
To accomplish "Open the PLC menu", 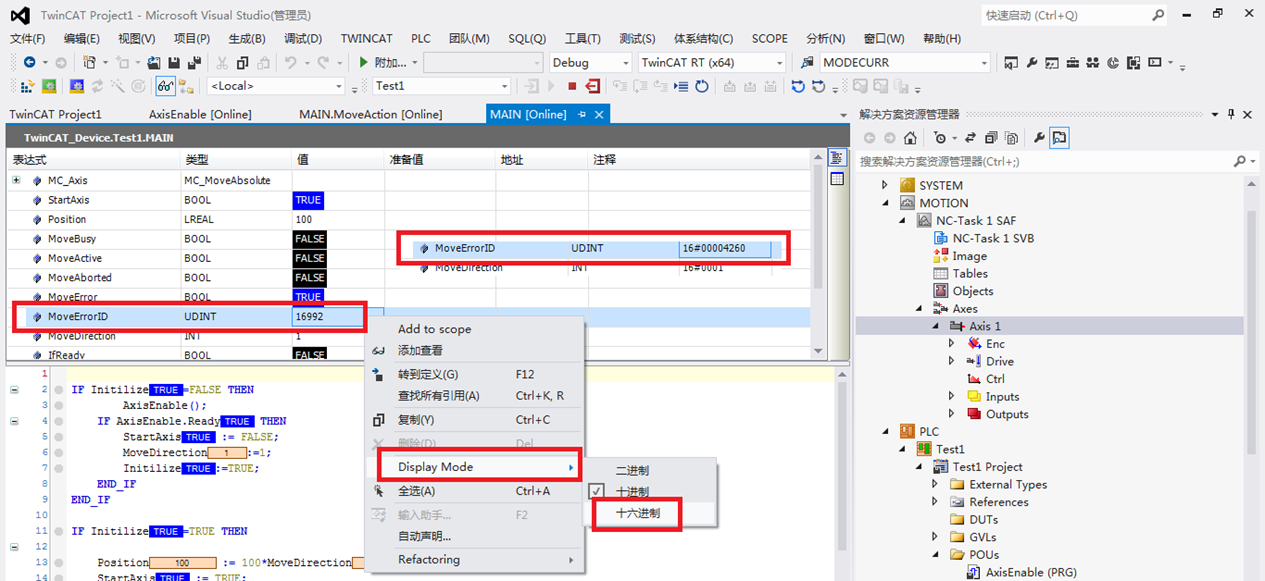I will click(421, 38).
